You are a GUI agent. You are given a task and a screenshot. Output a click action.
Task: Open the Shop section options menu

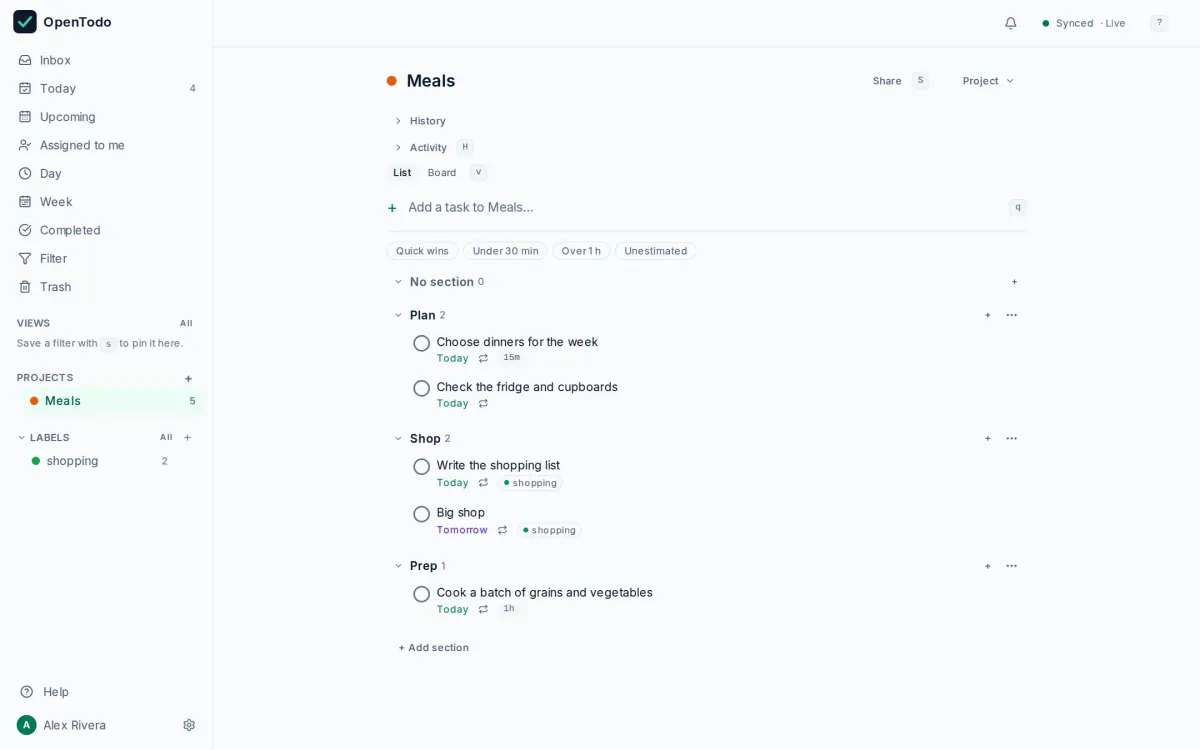pyautogui.click(x=1012, y=438)
